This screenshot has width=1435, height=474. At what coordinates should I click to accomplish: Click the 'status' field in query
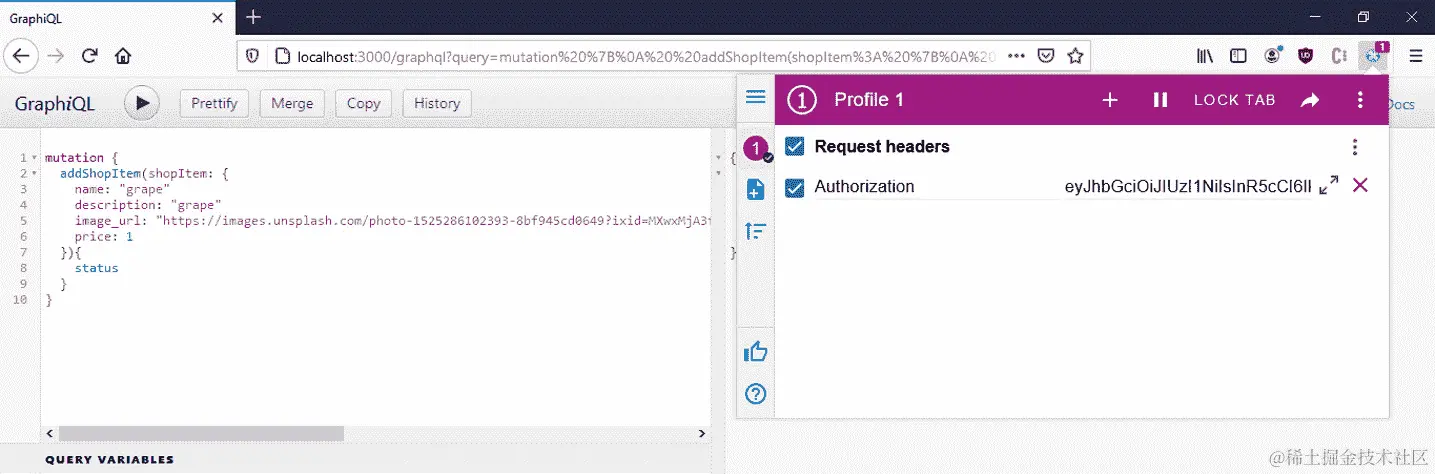96,268
